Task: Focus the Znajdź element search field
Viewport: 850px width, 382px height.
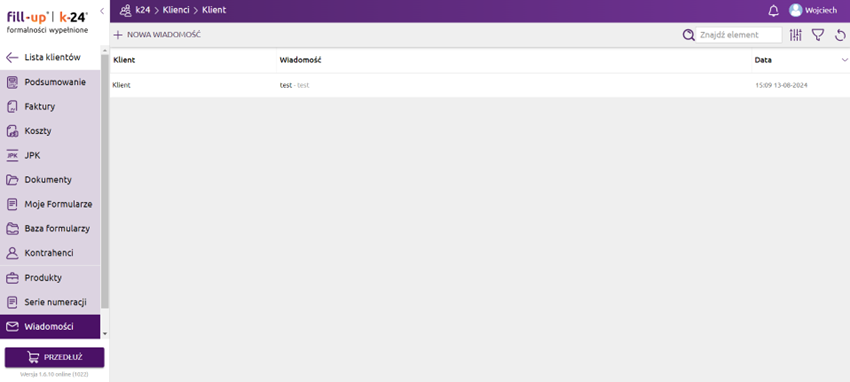Action: (x=739, y=35)
